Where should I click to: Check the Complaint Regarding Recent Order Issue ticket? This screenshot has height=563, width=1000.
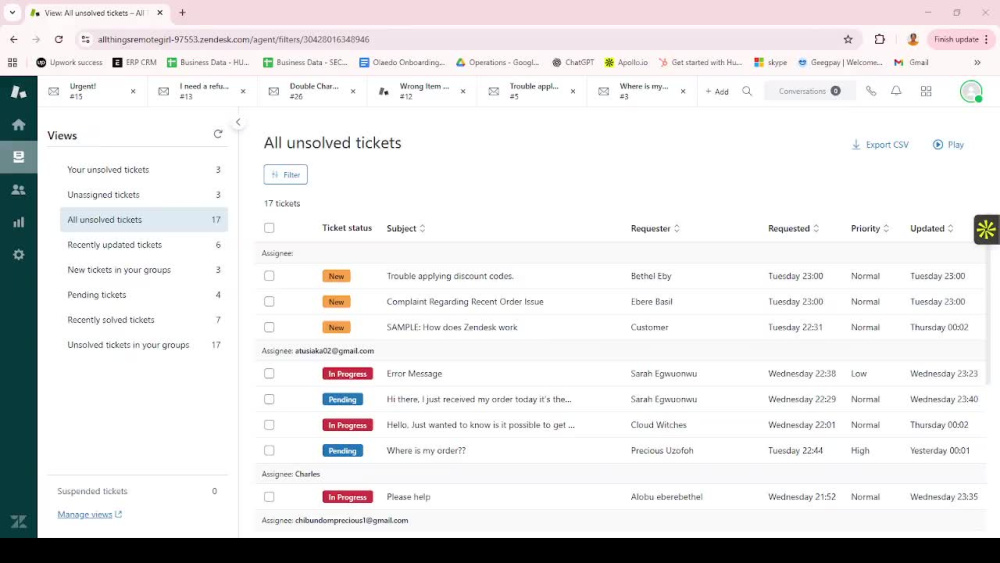coord(269,302)
